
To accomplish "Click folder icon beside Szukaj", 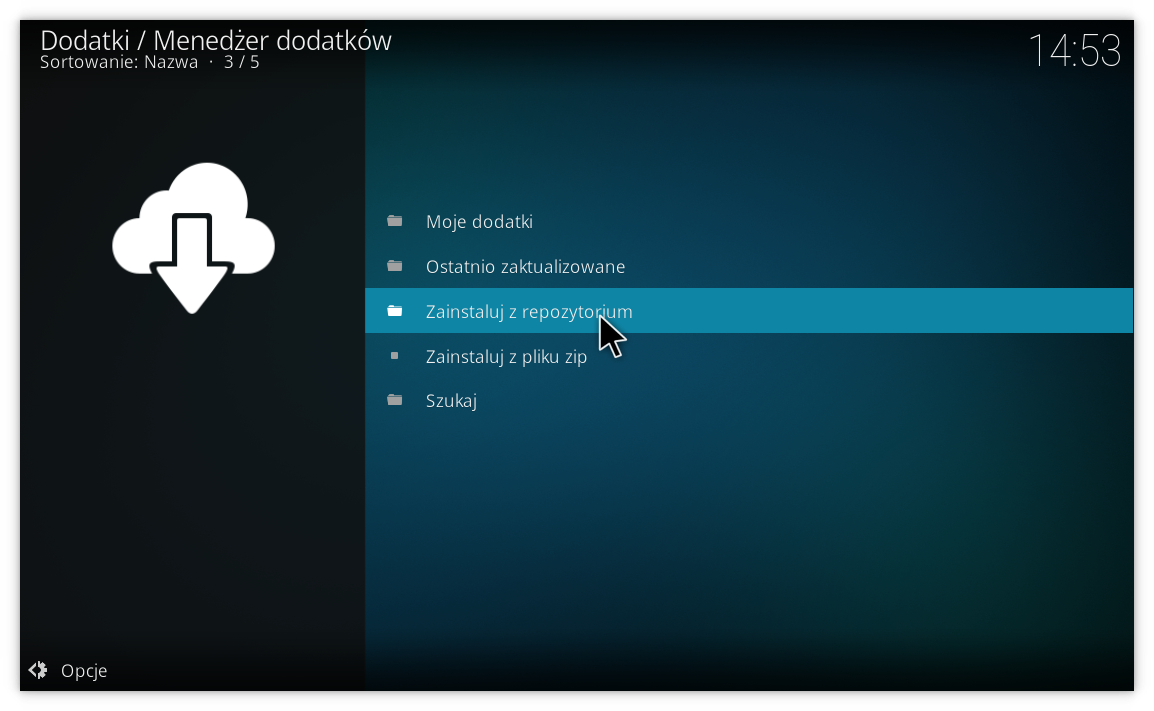I will coord(395,400).
